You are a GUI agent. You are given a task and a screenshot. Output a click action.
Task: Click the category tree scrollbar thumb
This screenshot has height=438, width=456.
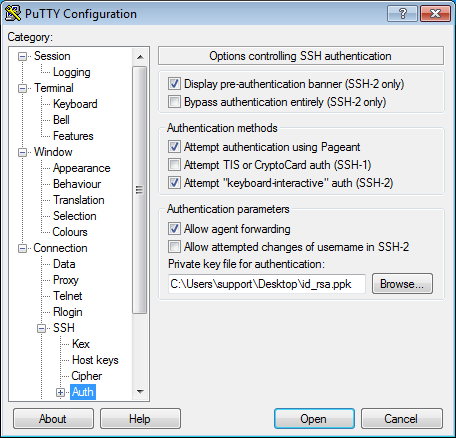[x=140, y=190]
